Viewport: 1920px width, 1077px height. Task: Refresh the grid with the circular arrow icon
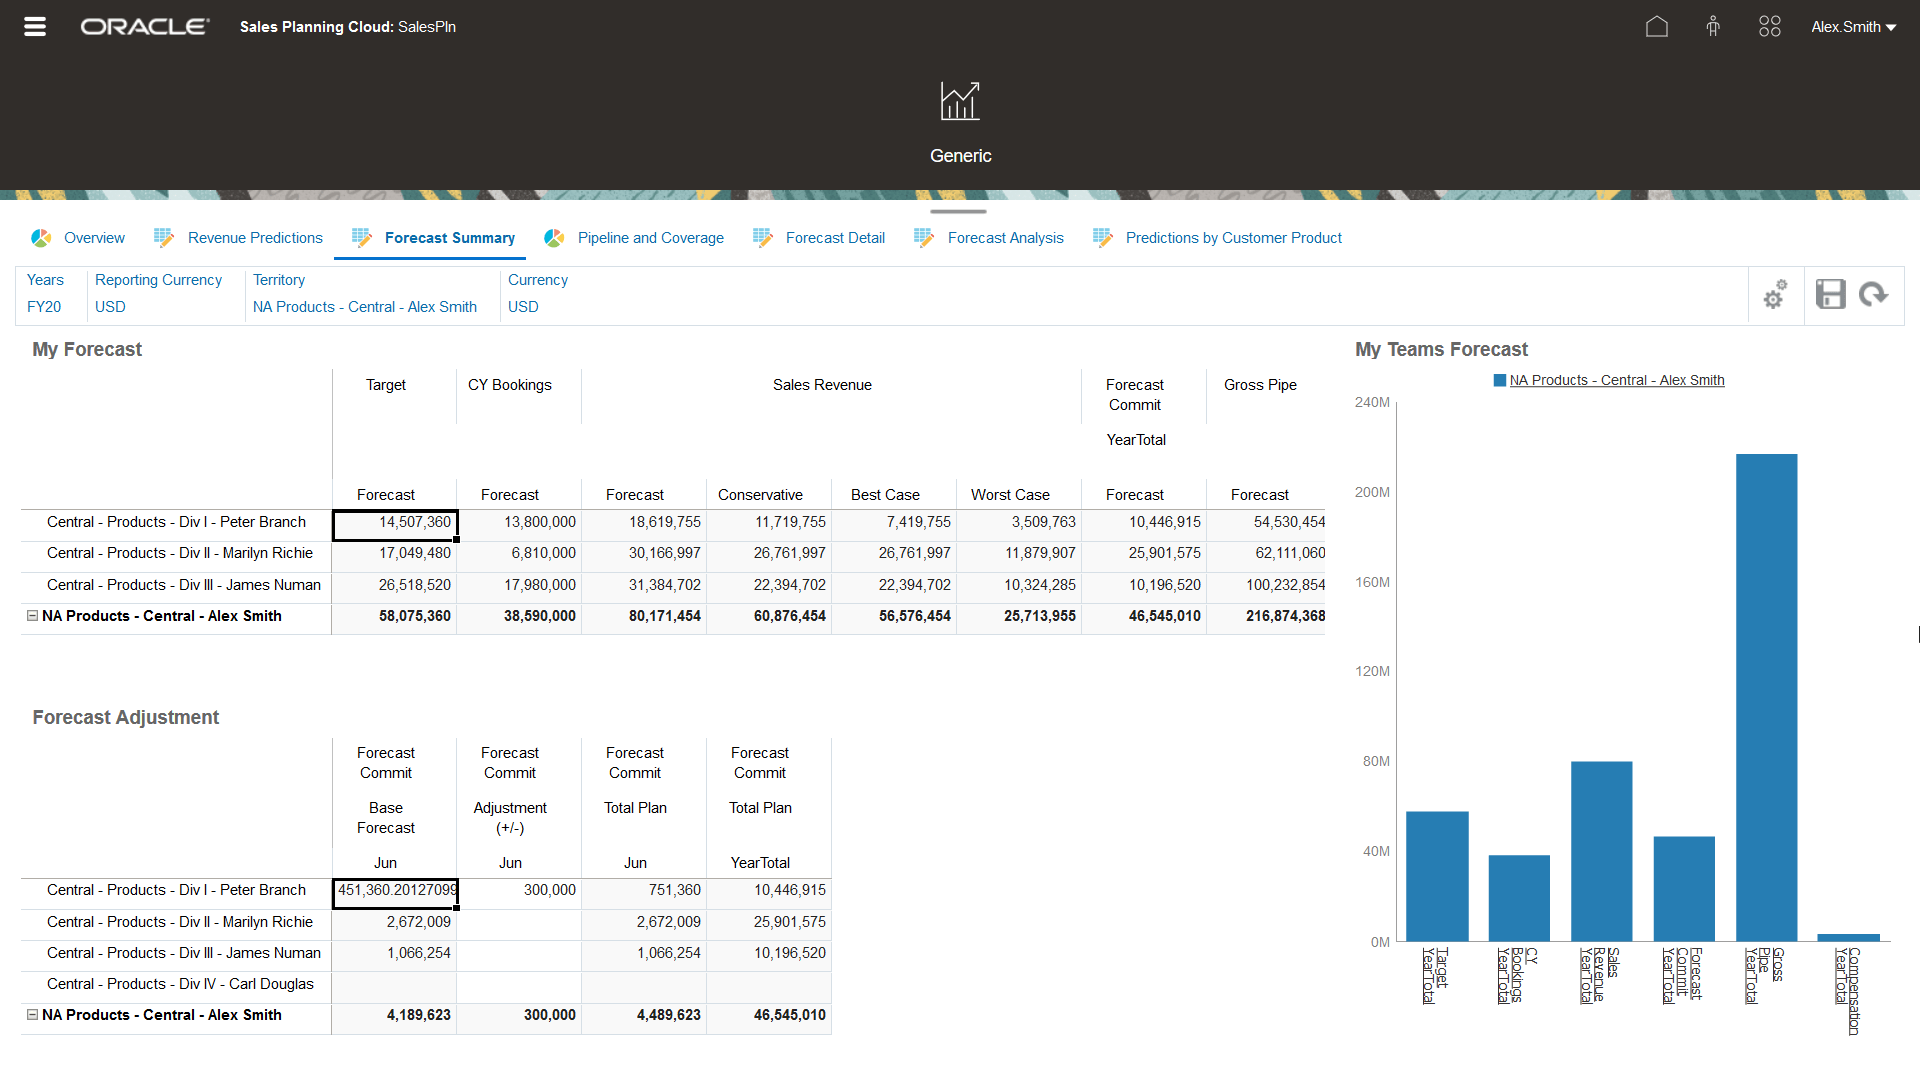[1874, 294]
